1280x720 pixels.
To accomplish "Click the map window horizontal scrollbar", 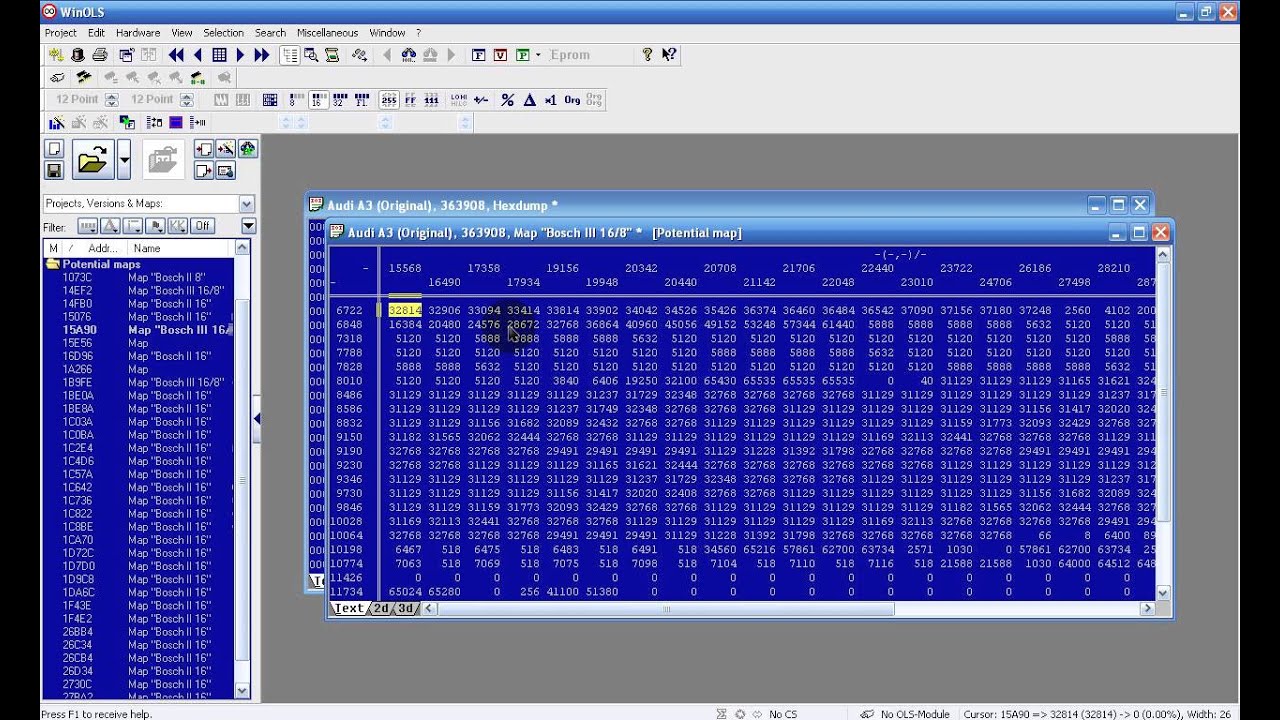I will (788, 608).
